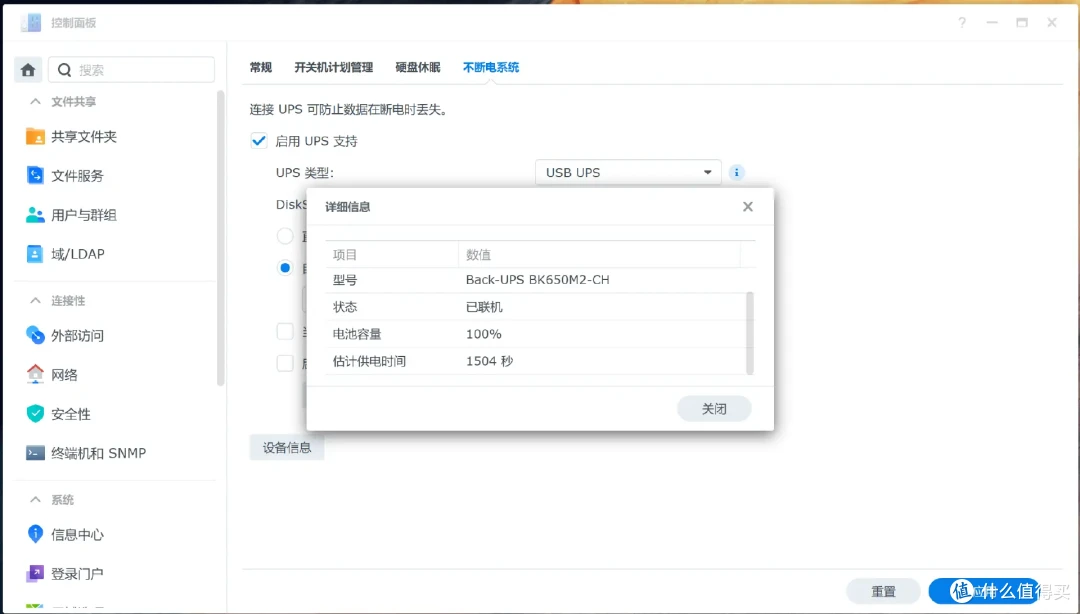
Task: Close the 详细信息 dialog with X
Action: (x=747, y=207)
